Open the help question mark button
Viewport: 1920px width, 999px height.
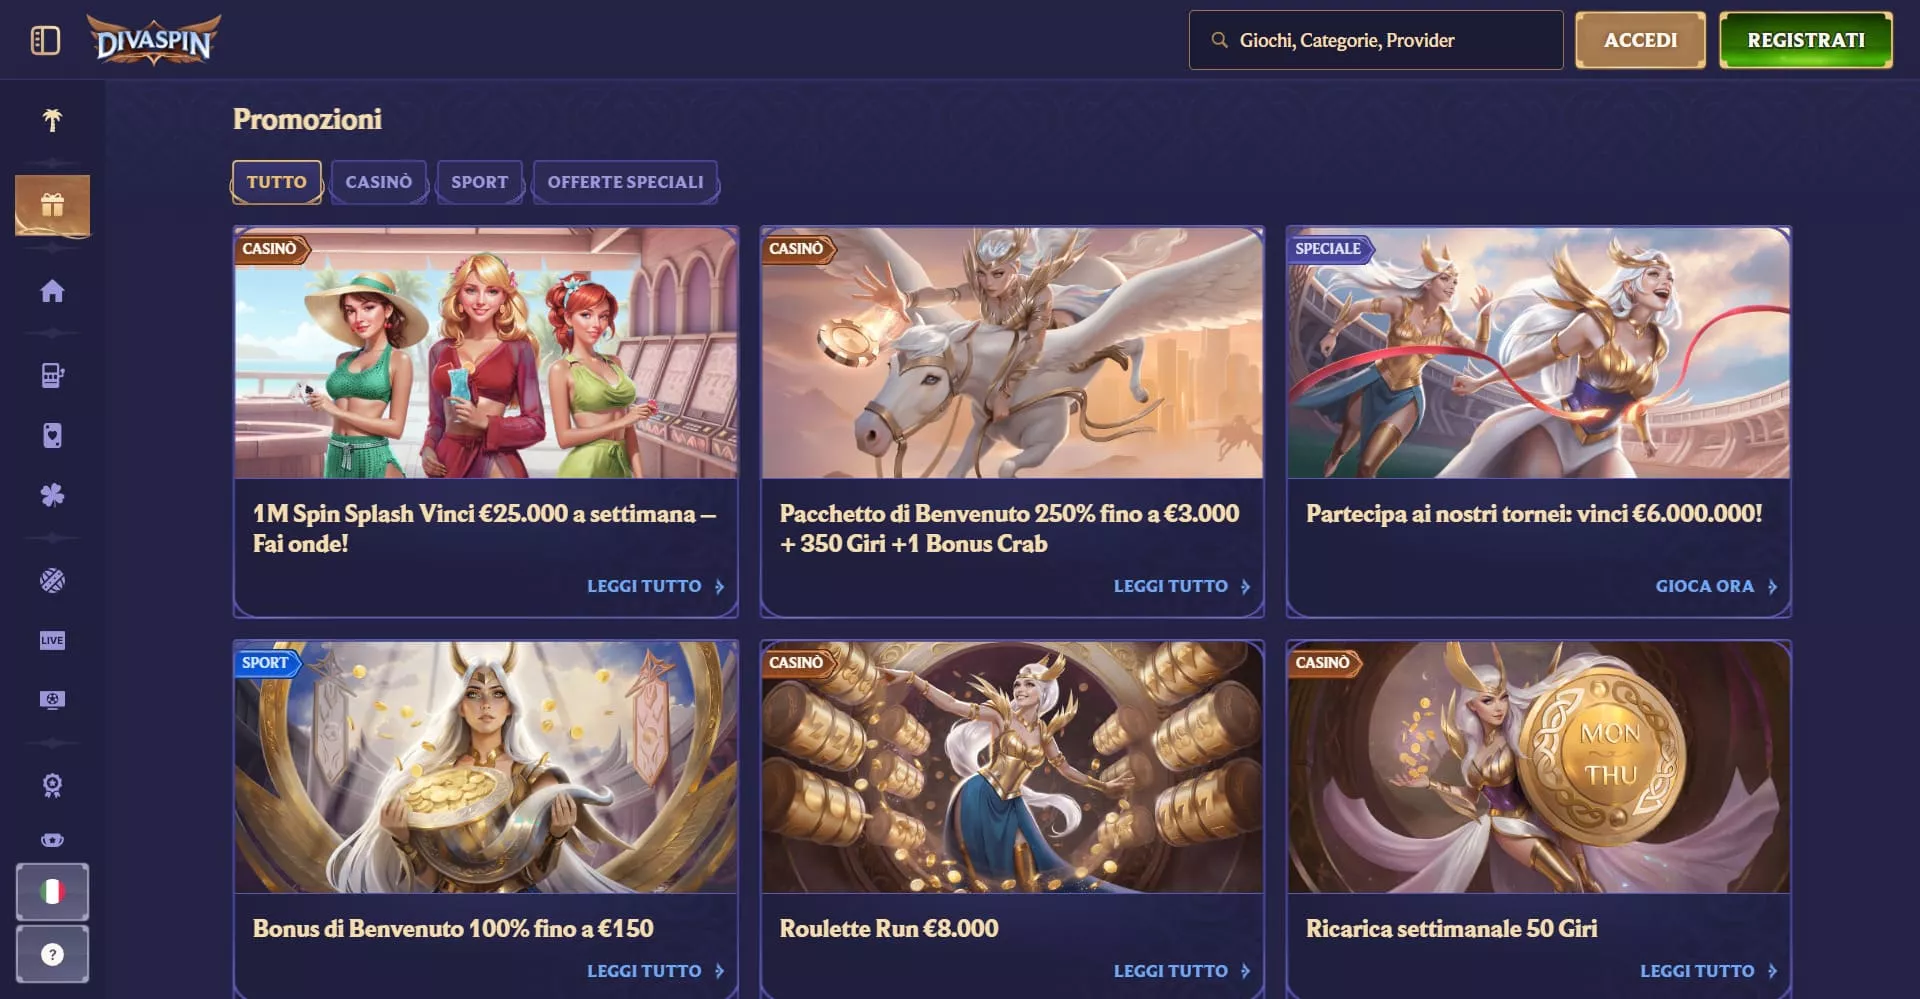point(52,954)
